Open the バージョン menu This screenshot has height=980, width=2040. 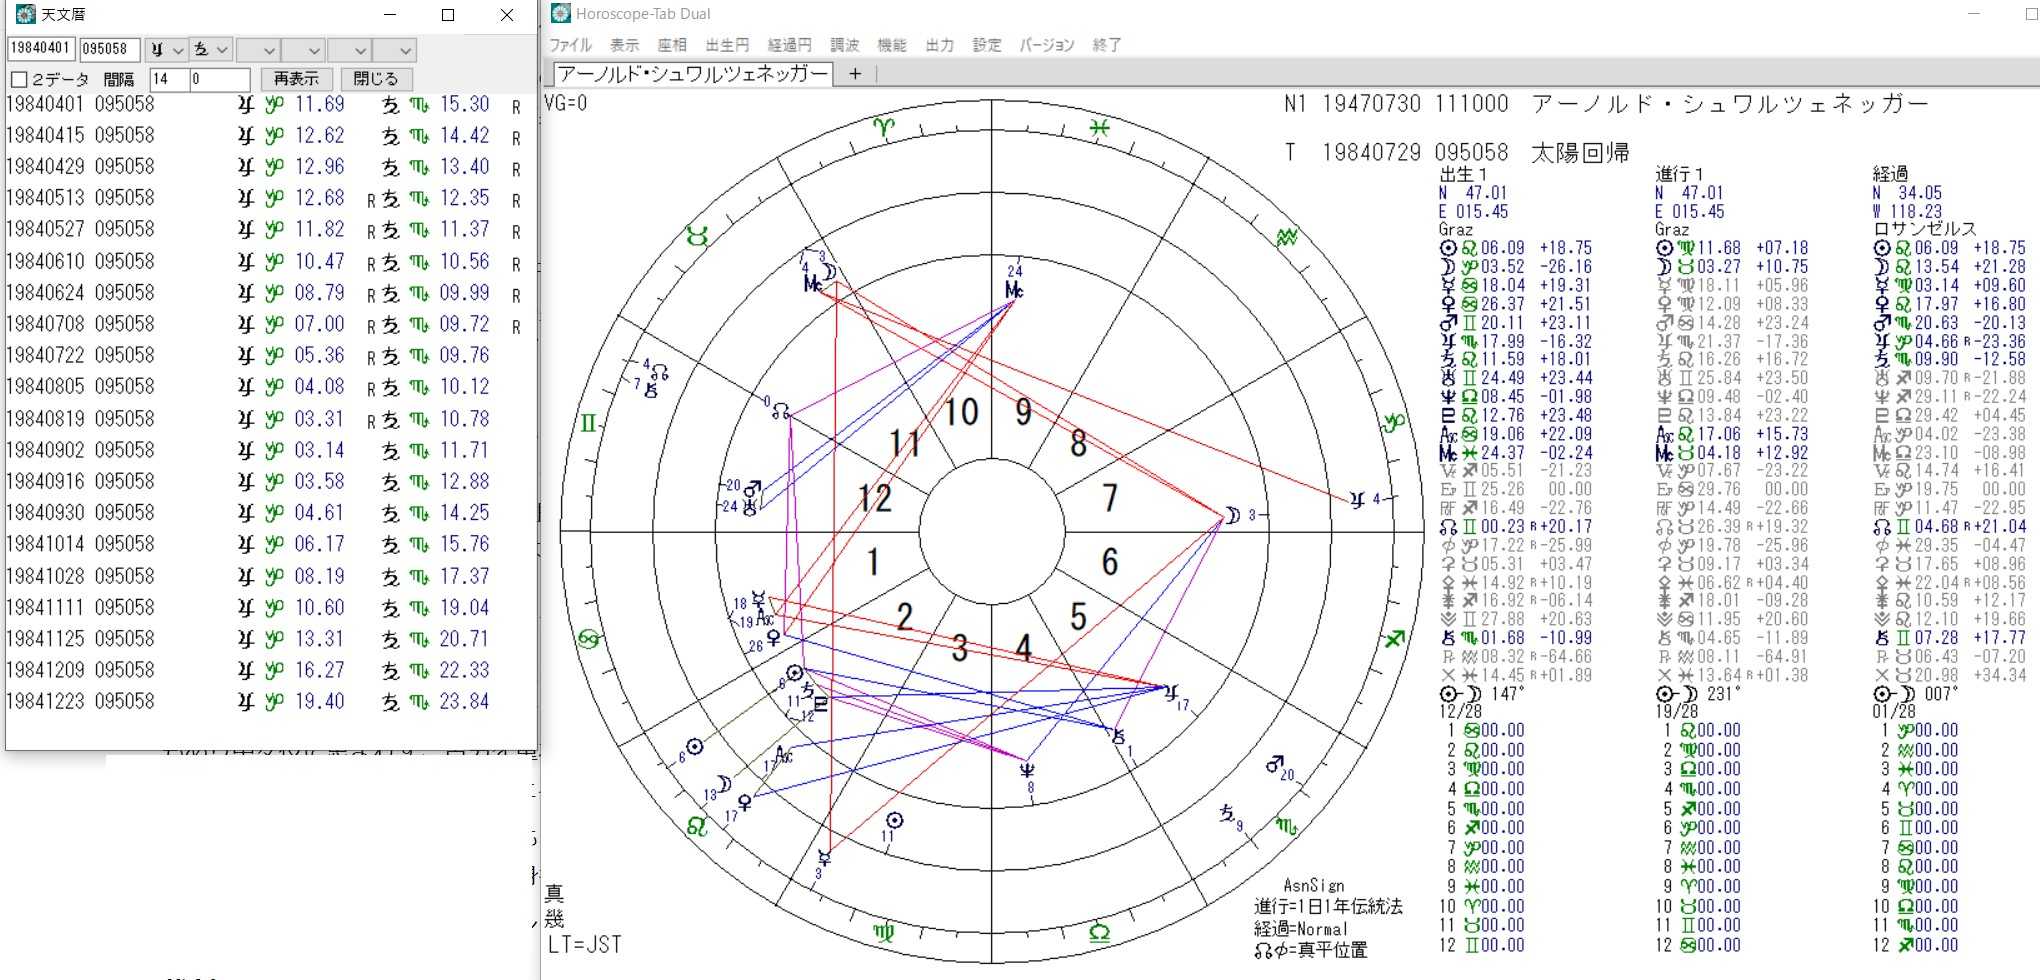tap(1047, 45)
